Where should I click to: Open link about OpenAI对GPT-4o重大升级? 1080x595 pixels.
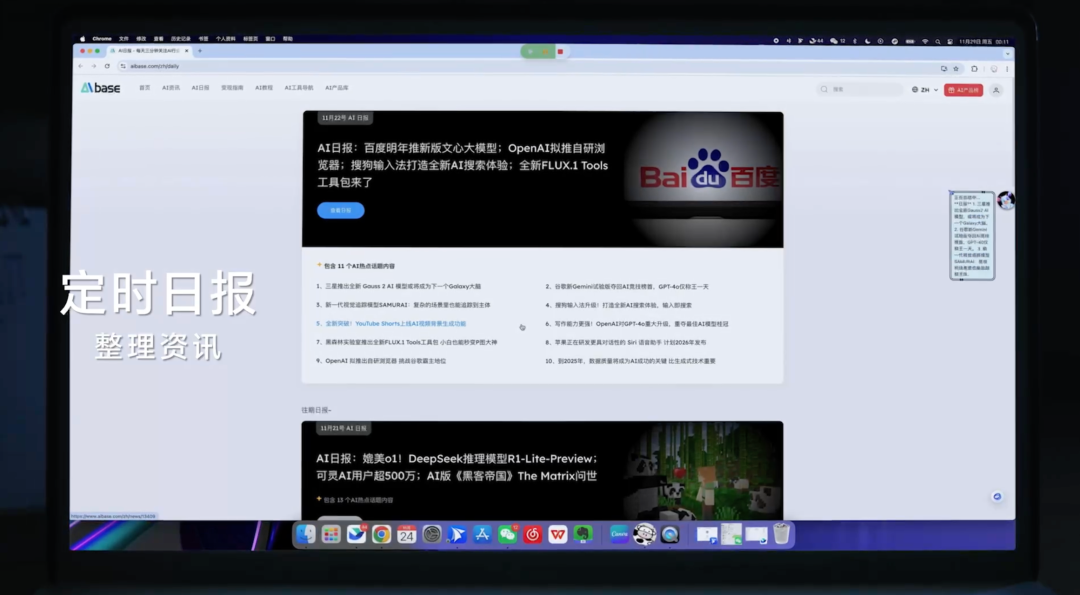[637, 324]
